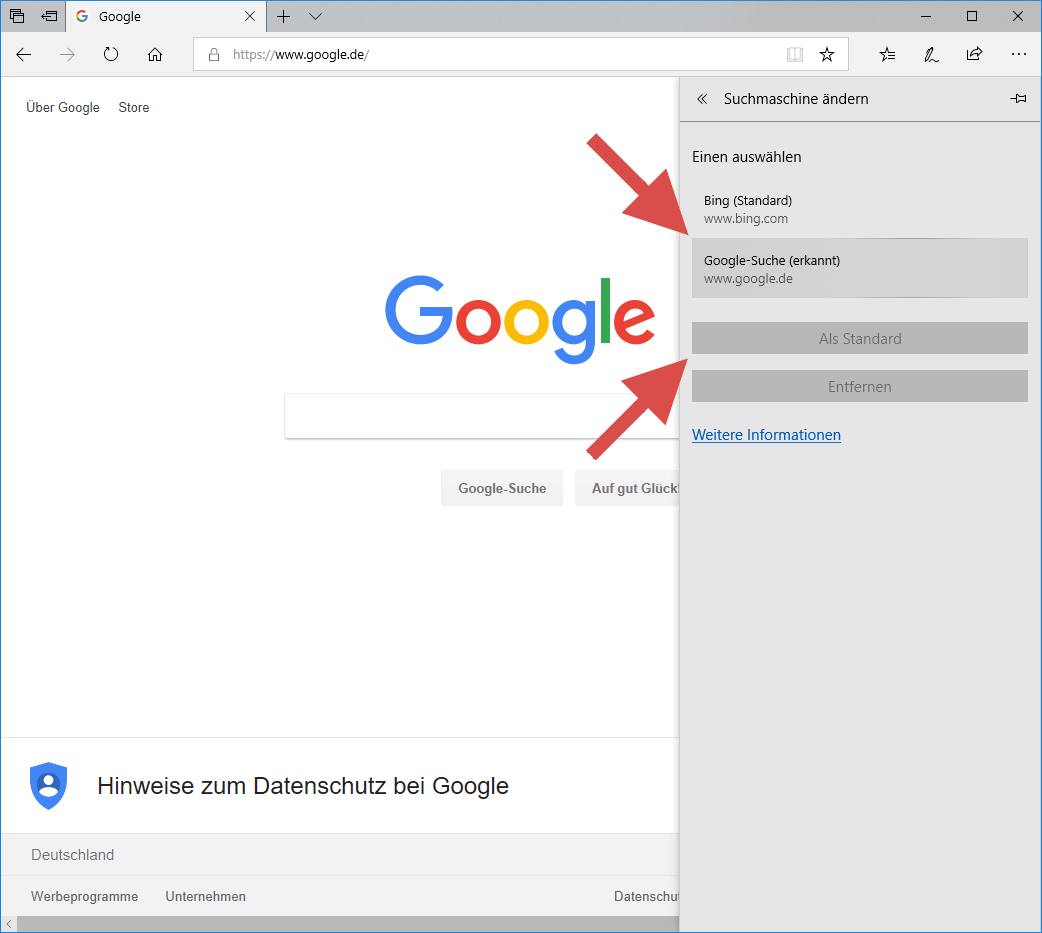1042x933 pixels.
Task: Open the Über Google link
Action: point(63,108)
